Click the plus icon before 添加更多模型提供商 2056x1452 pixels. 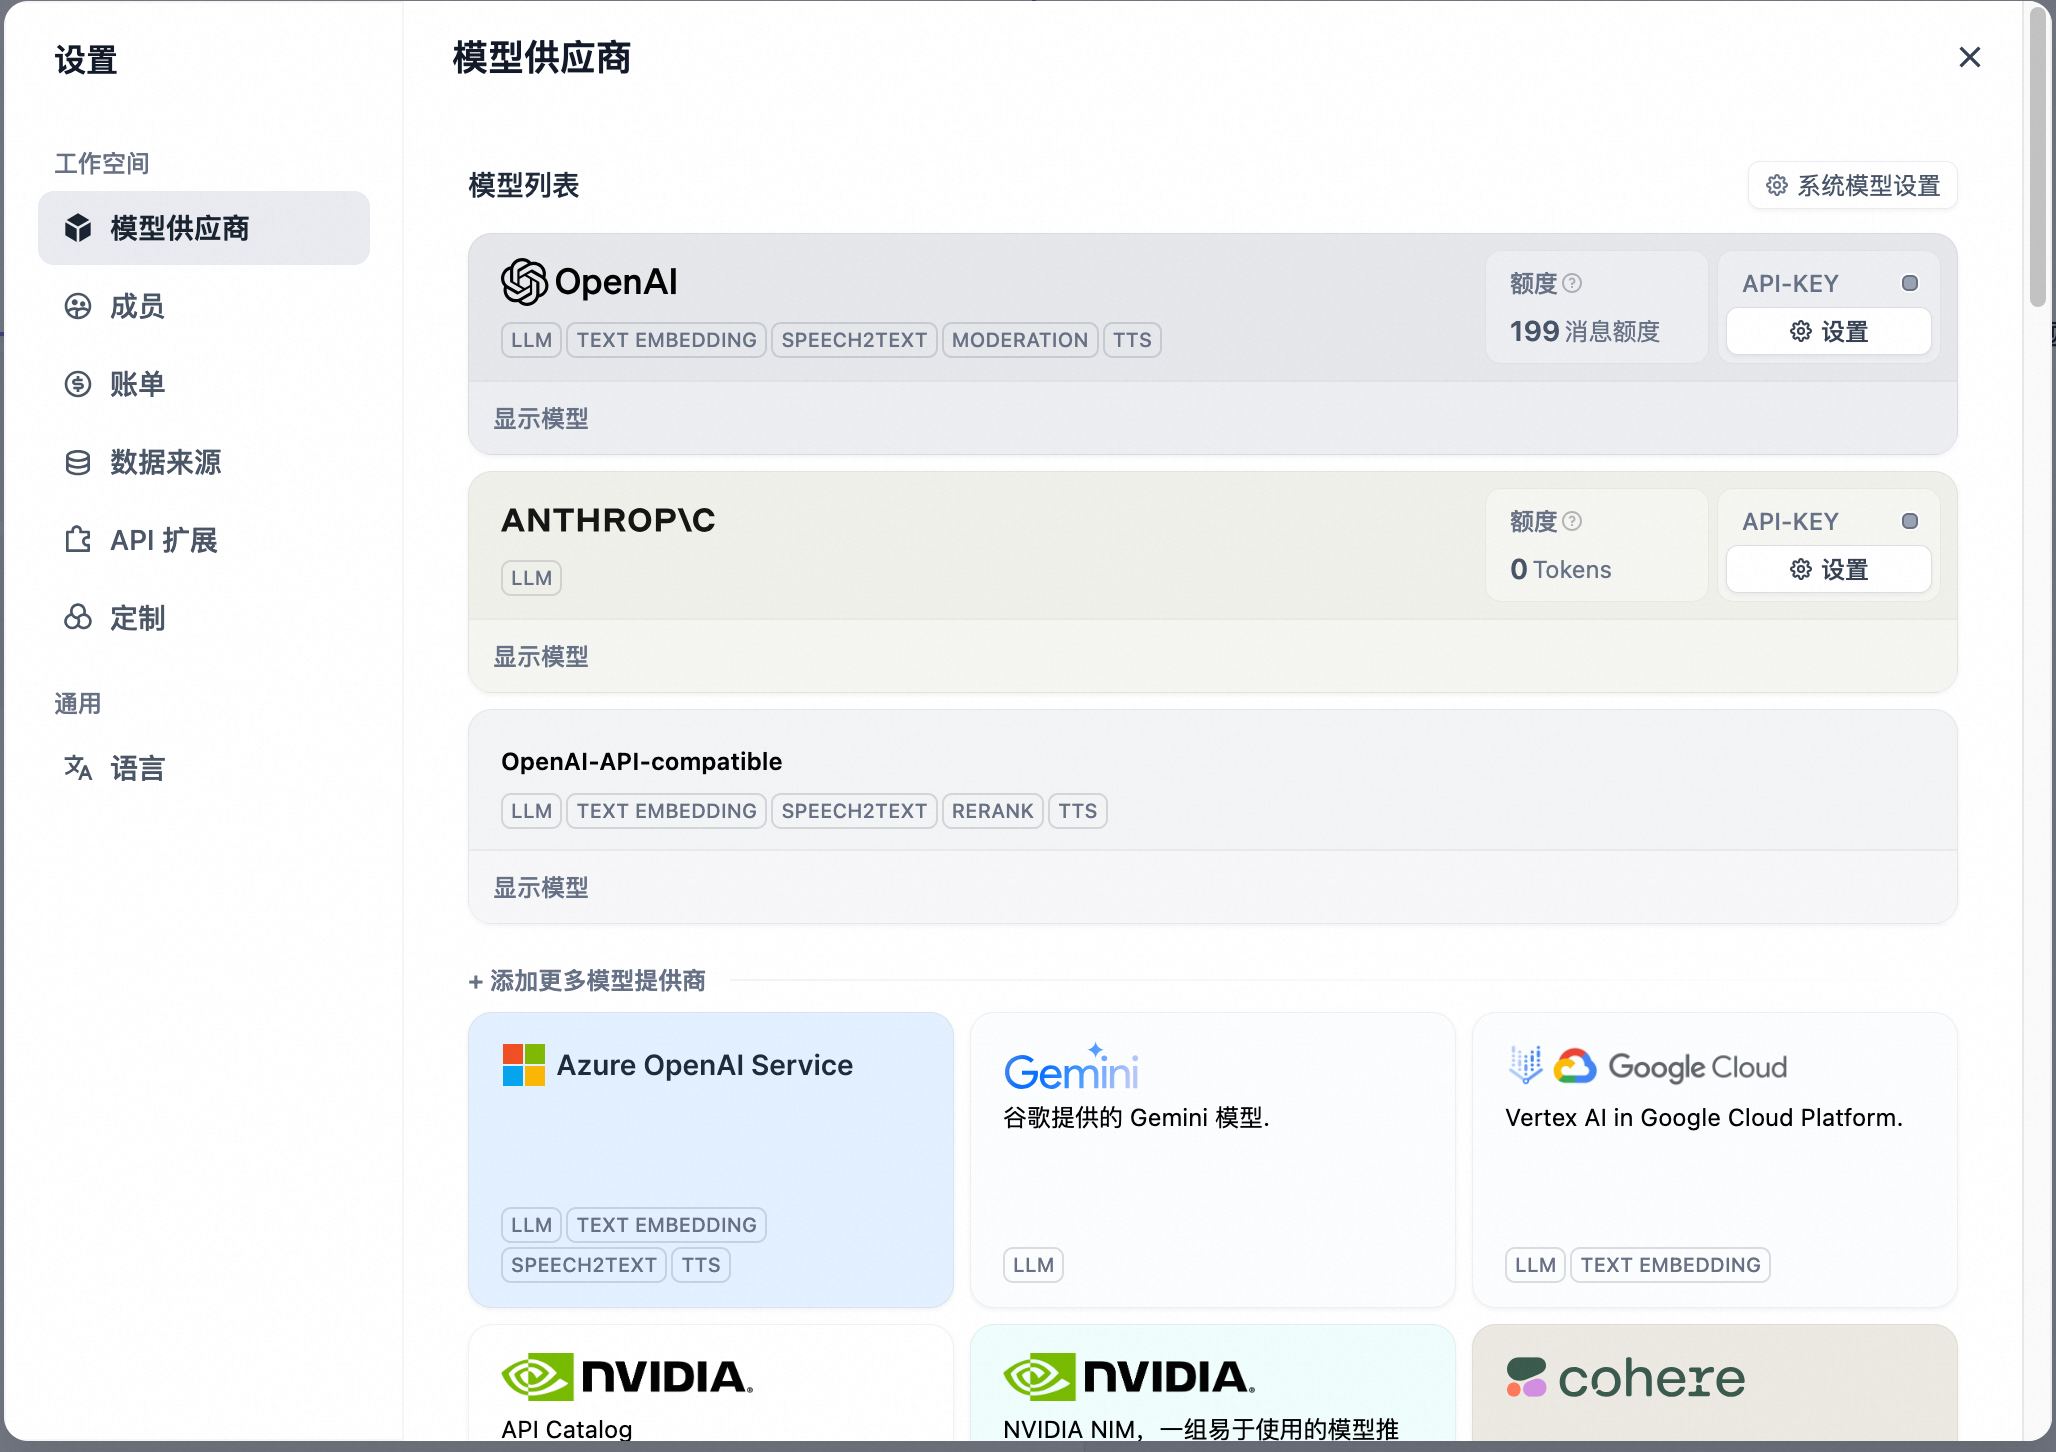coord(476,982)
